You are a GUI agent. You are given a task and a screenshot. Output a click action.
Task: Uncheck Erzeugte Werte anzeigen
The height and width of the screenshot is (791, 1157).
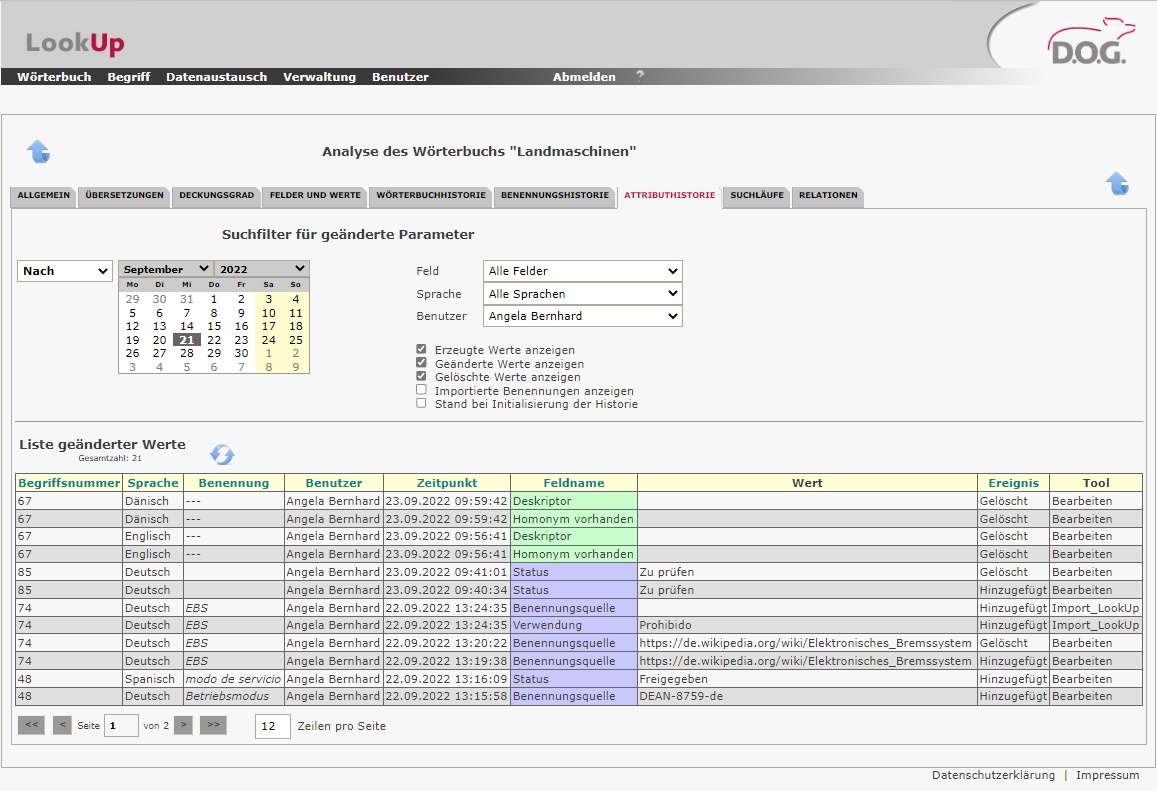[422, 350]
